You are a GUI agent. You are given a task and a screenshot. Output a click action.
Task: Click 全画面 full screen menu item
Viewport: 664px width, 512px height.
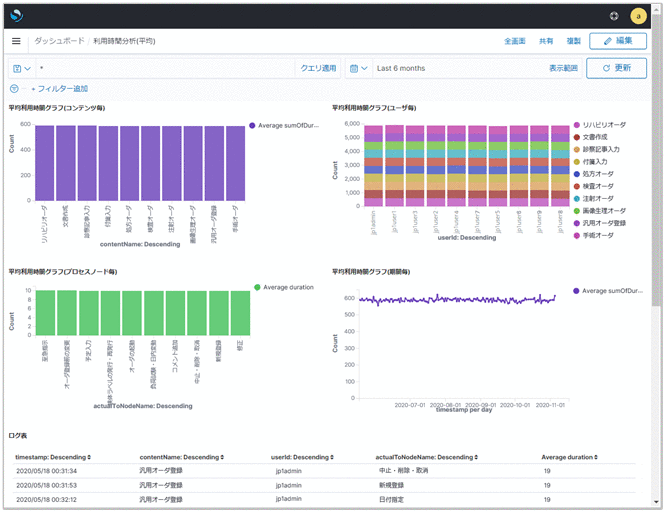(515, 41)
